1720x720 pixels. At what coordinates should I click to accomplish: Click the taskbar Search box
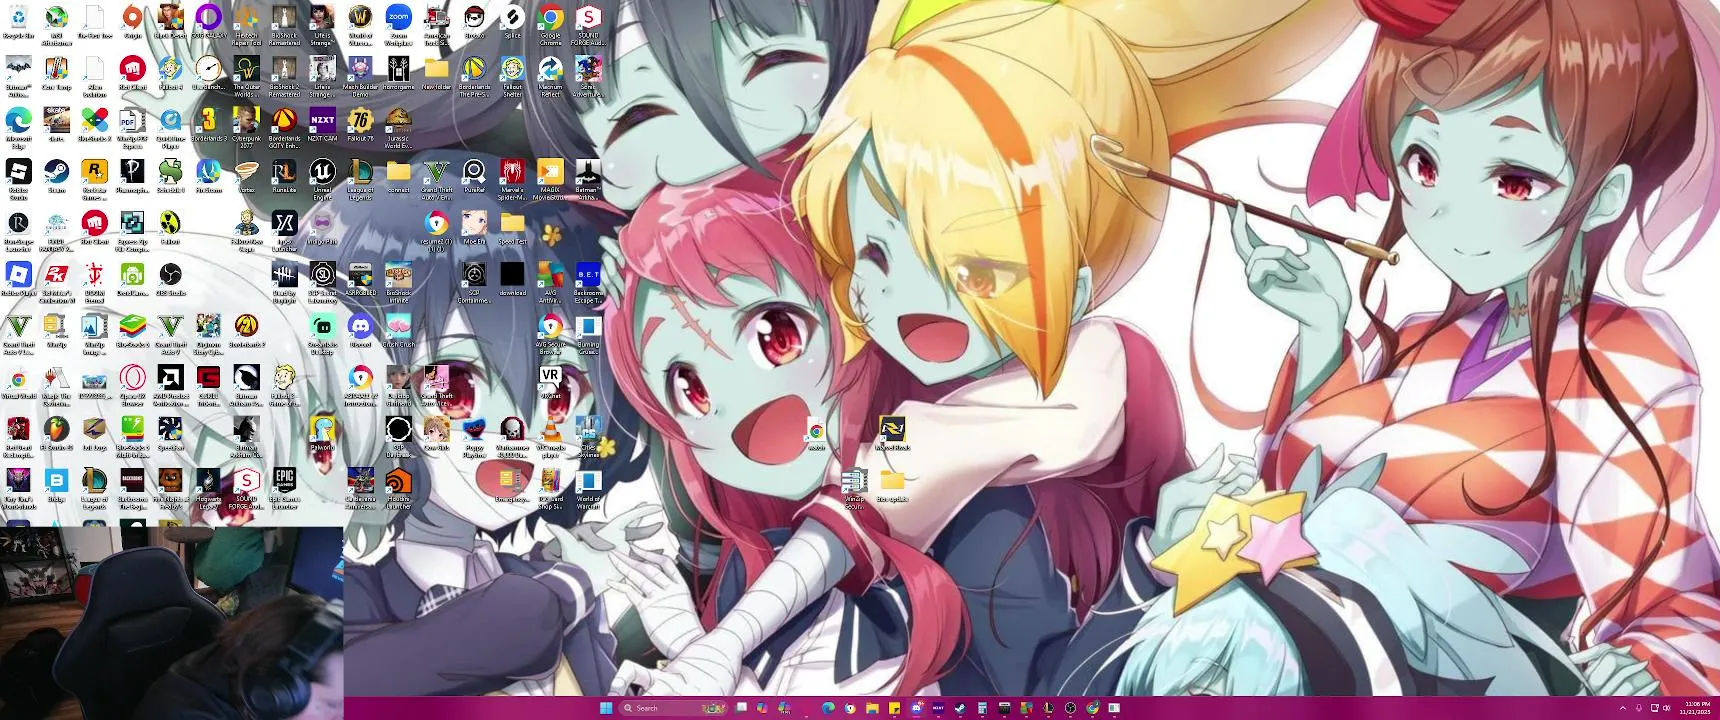tap(673, 708)
